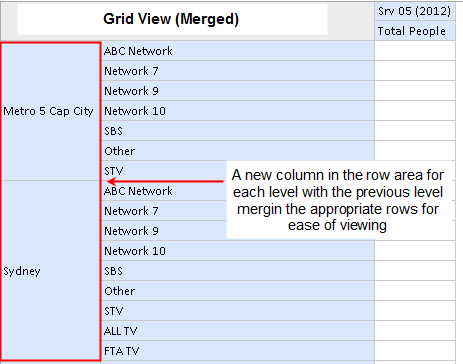This screenshot has width=463, height=364.
Task: Select Network 7 row under Sydney
Action: (x=164, y=211)
